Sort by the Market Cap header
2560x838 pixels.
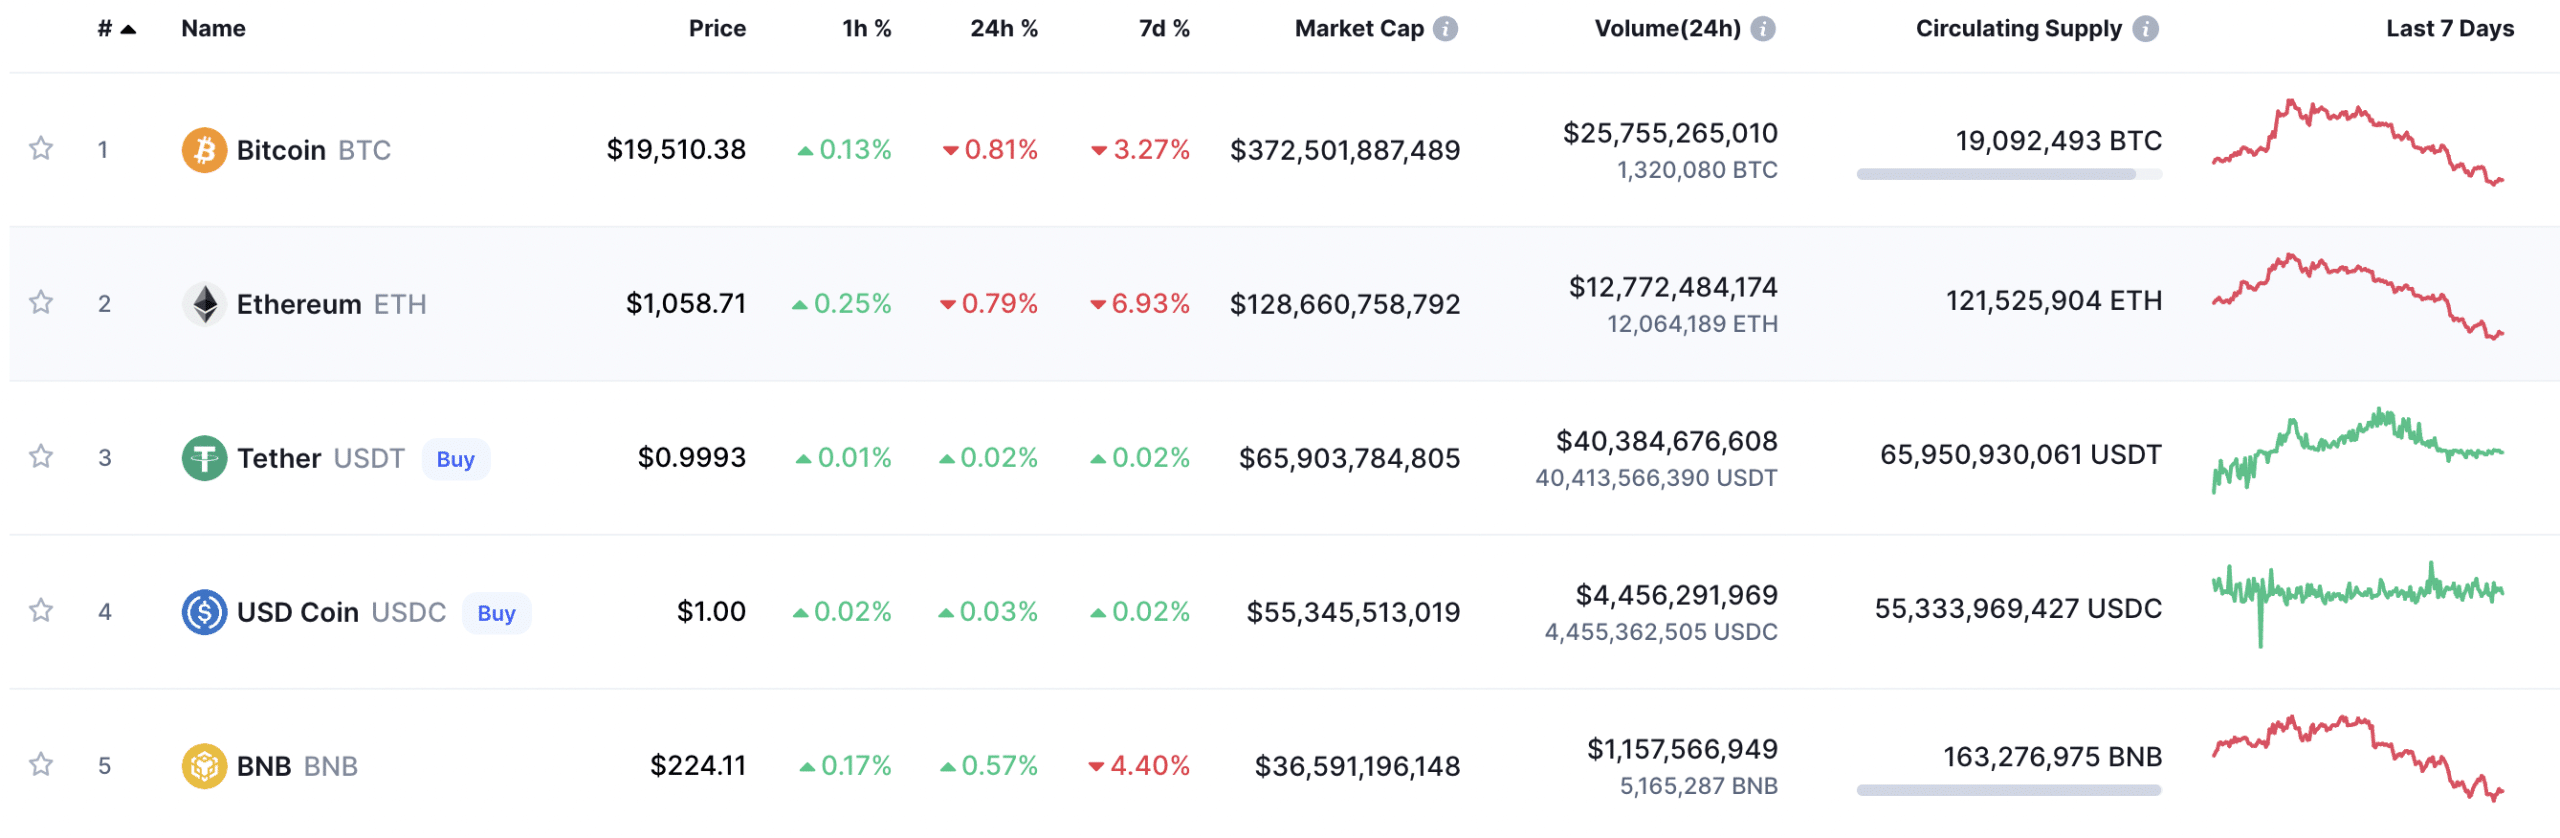(x=1359, y=29)
